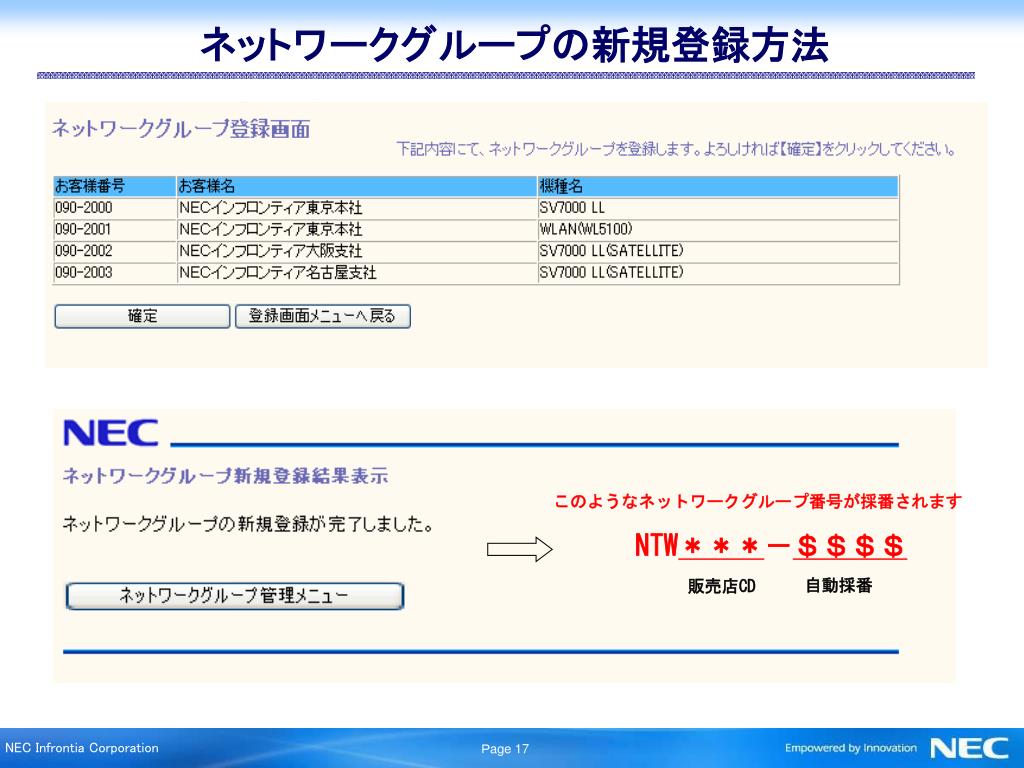Click the お客様番号 column header
1024x768 pixels.
[x=114, y=187]
